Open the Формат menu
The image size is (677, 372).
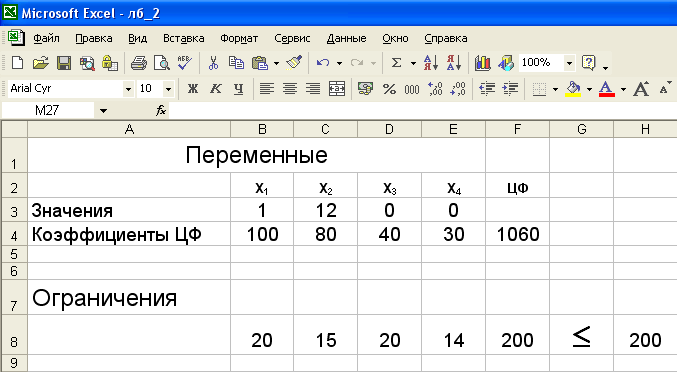(239, 38)
